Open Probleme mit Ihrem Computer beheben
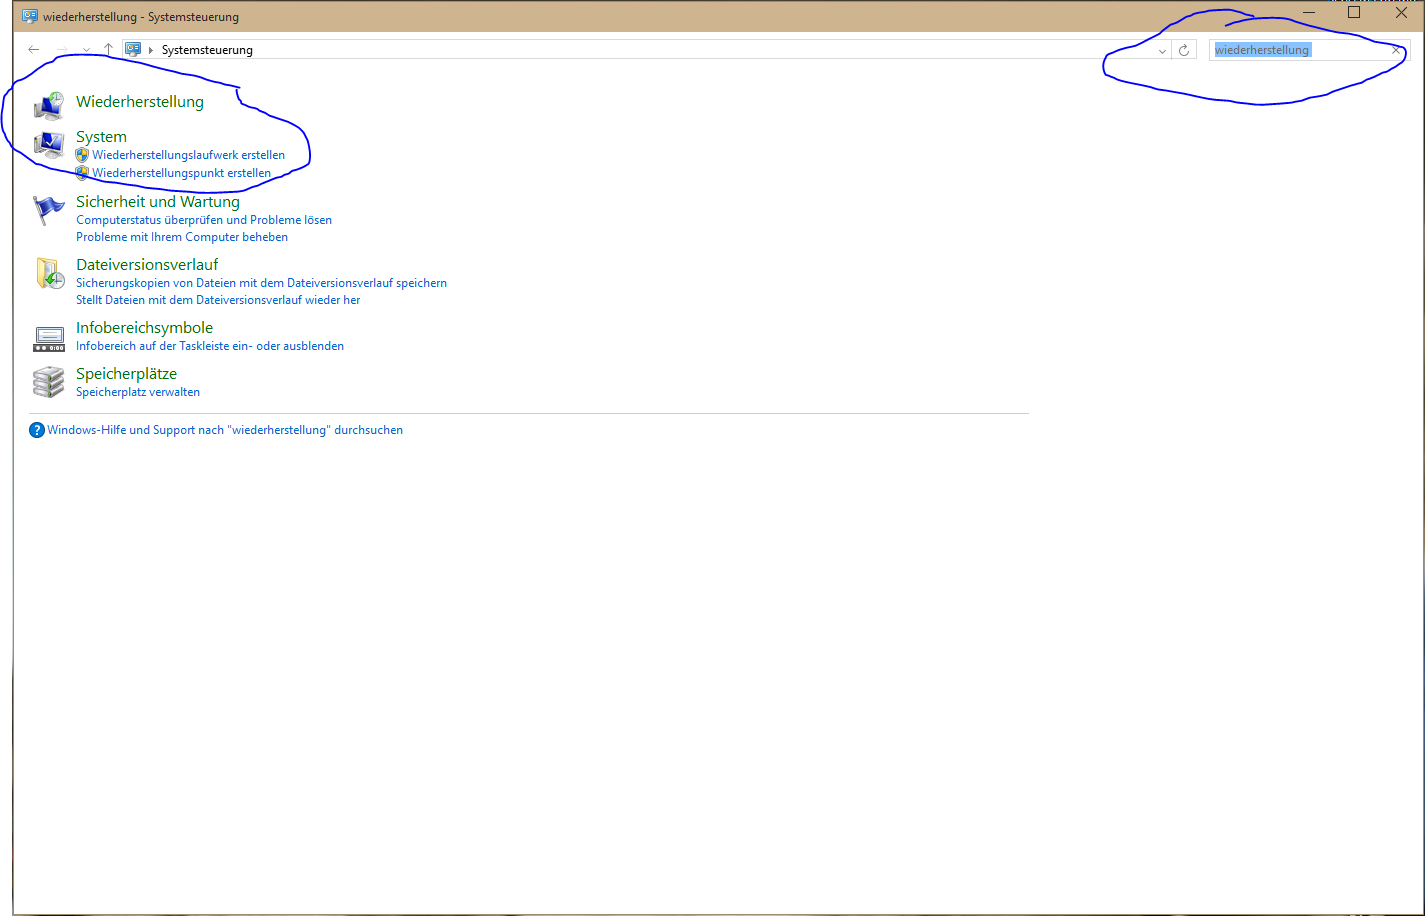Viewport: 1425px width, 916px height. (182, 237)
